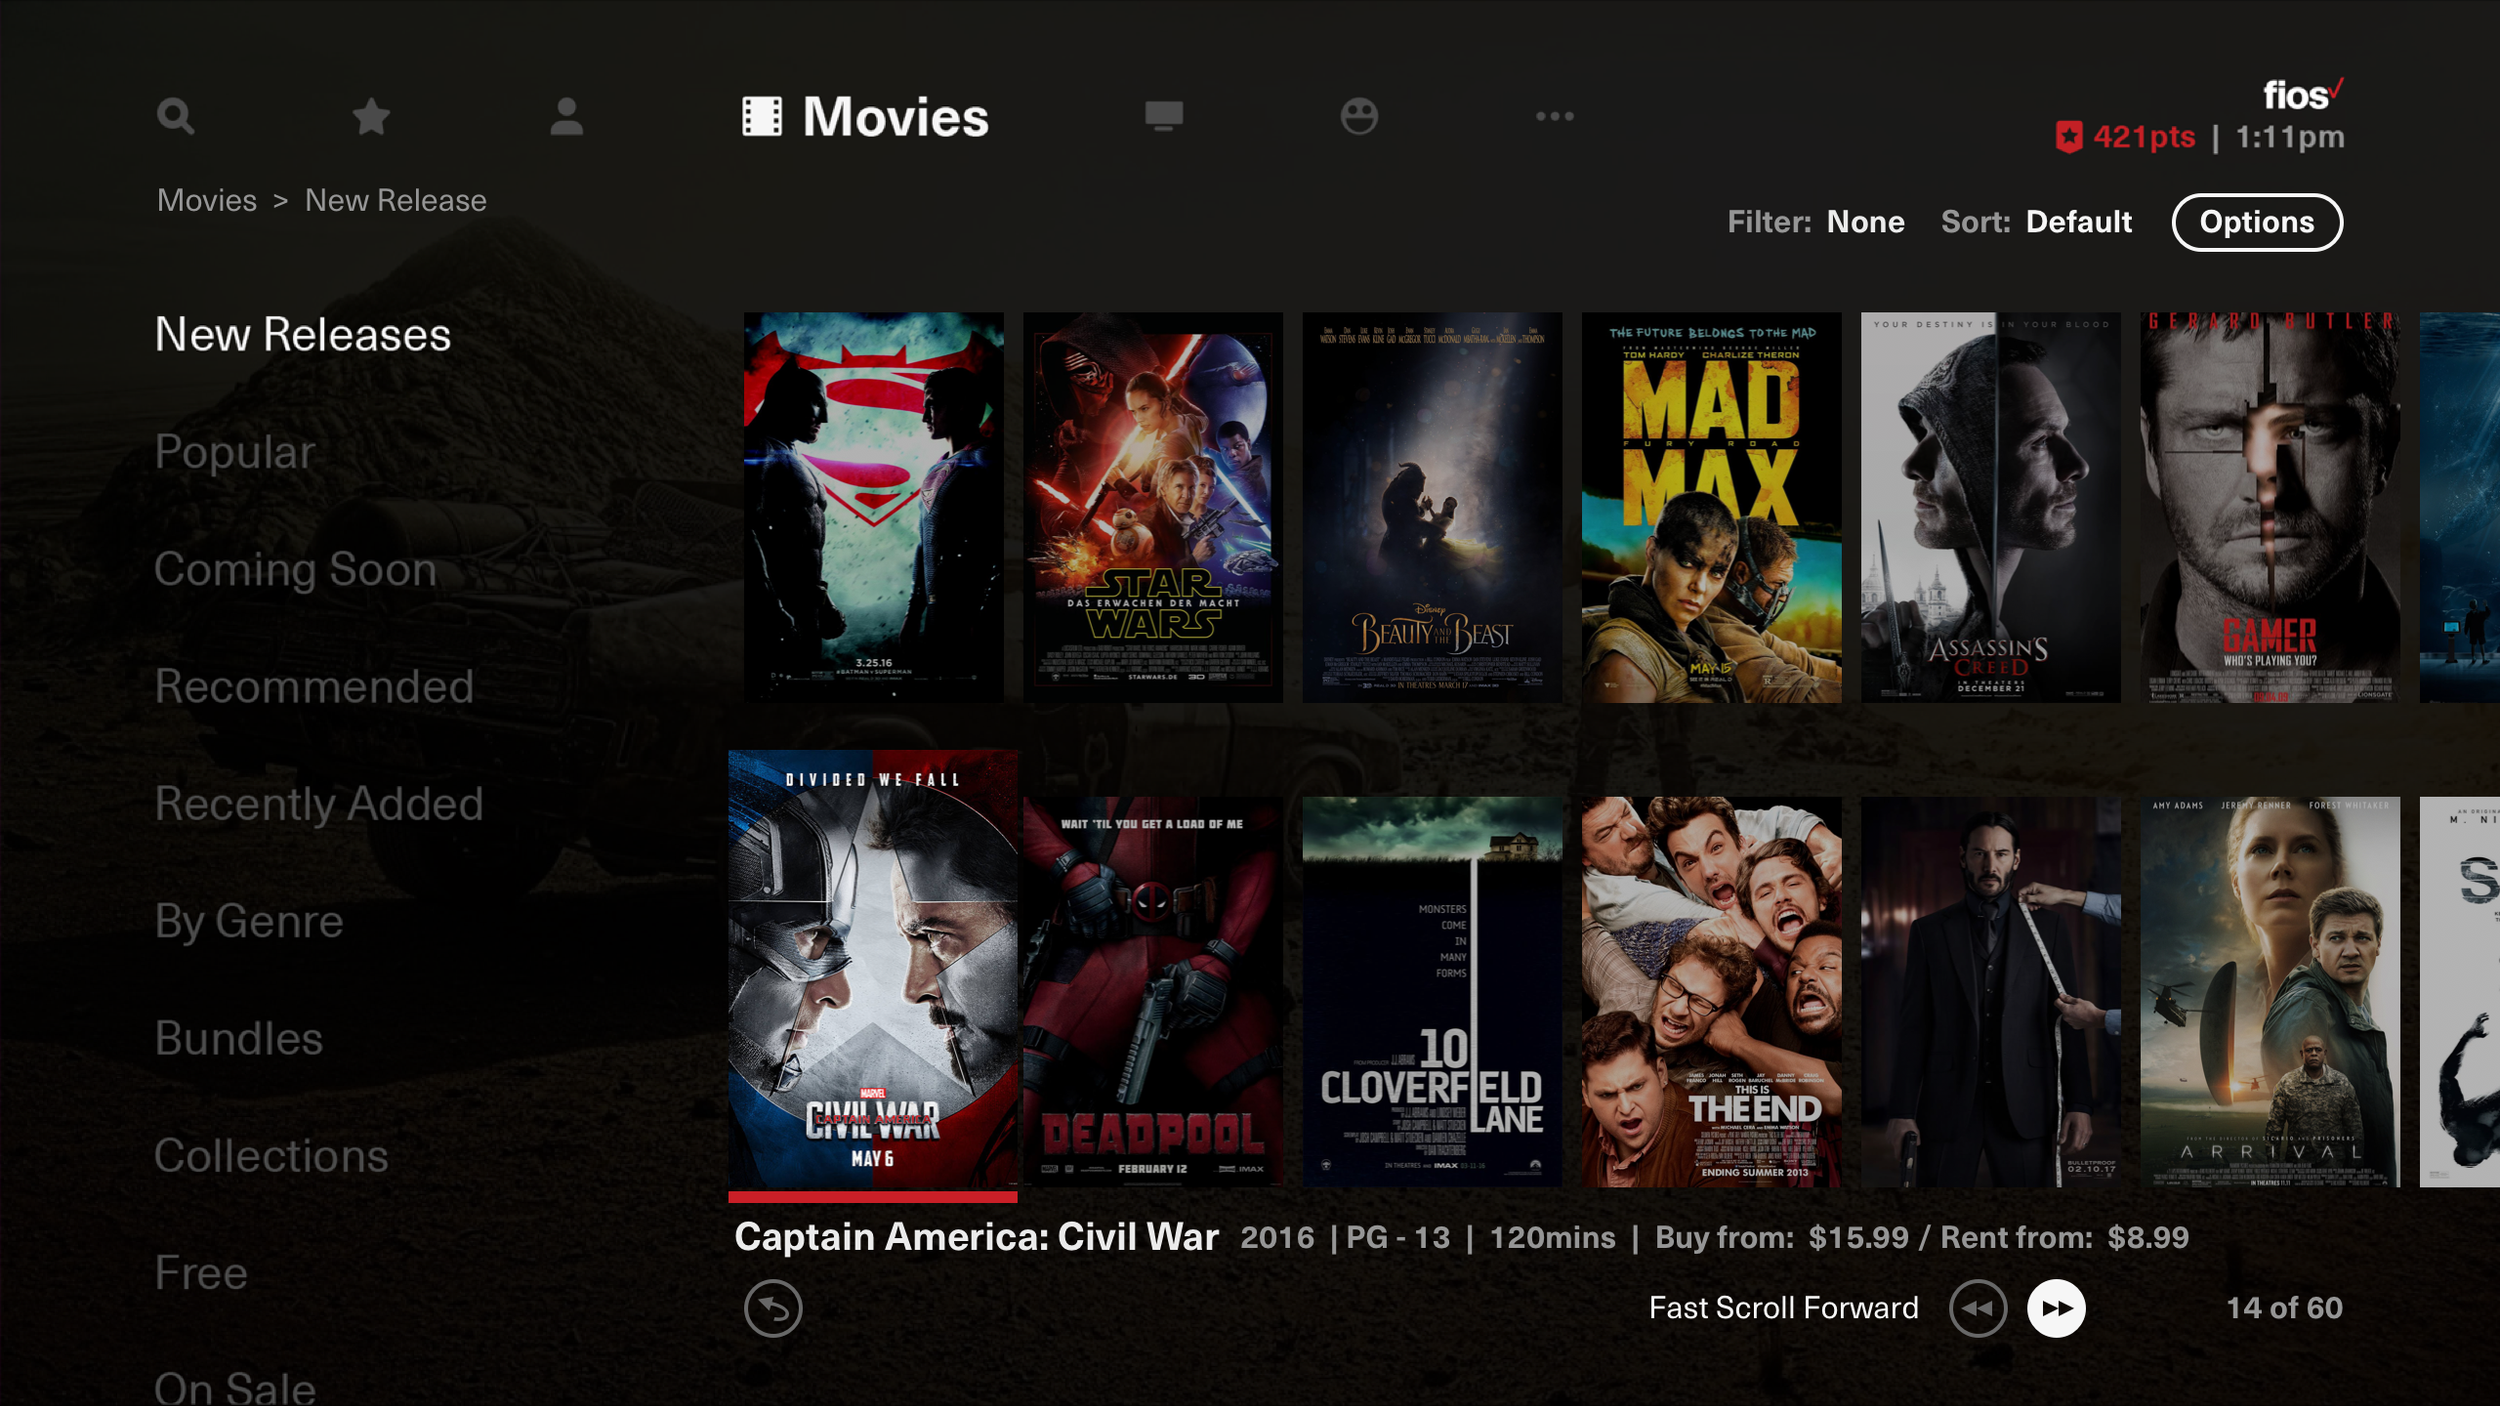The width and height of the screenshot is (2500, 1406).
Task: Open the 10 Cloverfield Lane poster
Action: [1432, 992]
